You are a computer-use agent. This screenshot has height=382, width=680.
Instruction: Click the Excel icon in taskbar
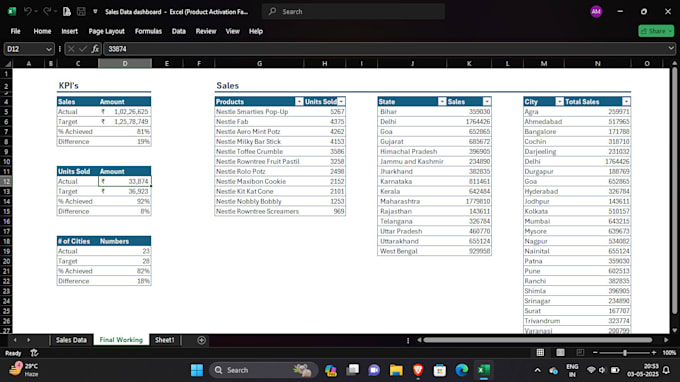[483, 370]
